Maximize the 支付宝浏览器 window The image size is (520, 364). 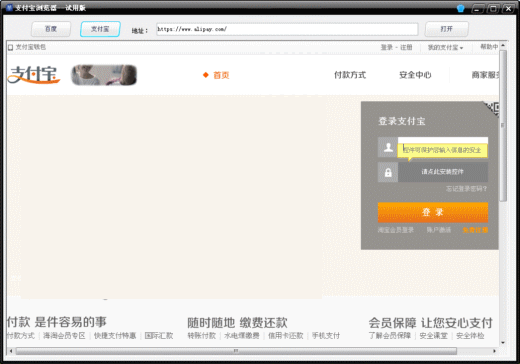[493, 9]
